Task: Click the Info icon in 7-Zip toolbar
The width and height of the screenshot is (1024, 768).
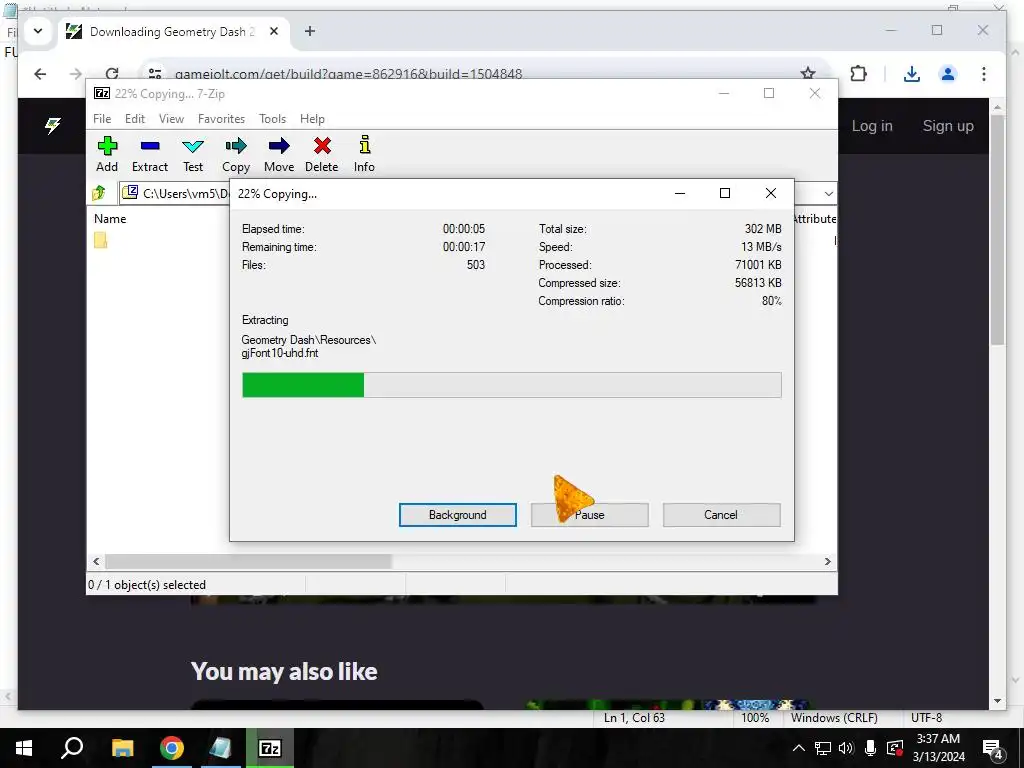Action: coord(364,154)
